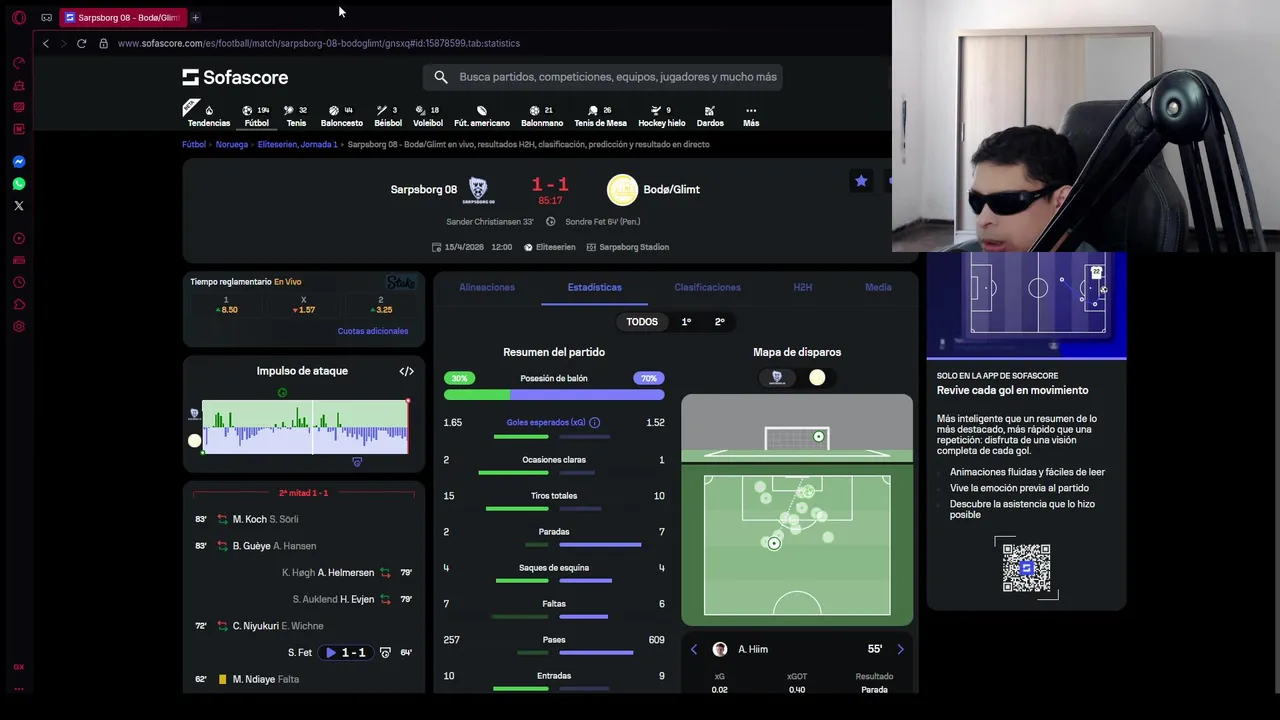Click the attack momentum graph
The width and height of the screenshot is (1280, 720).
pos(305,427)
